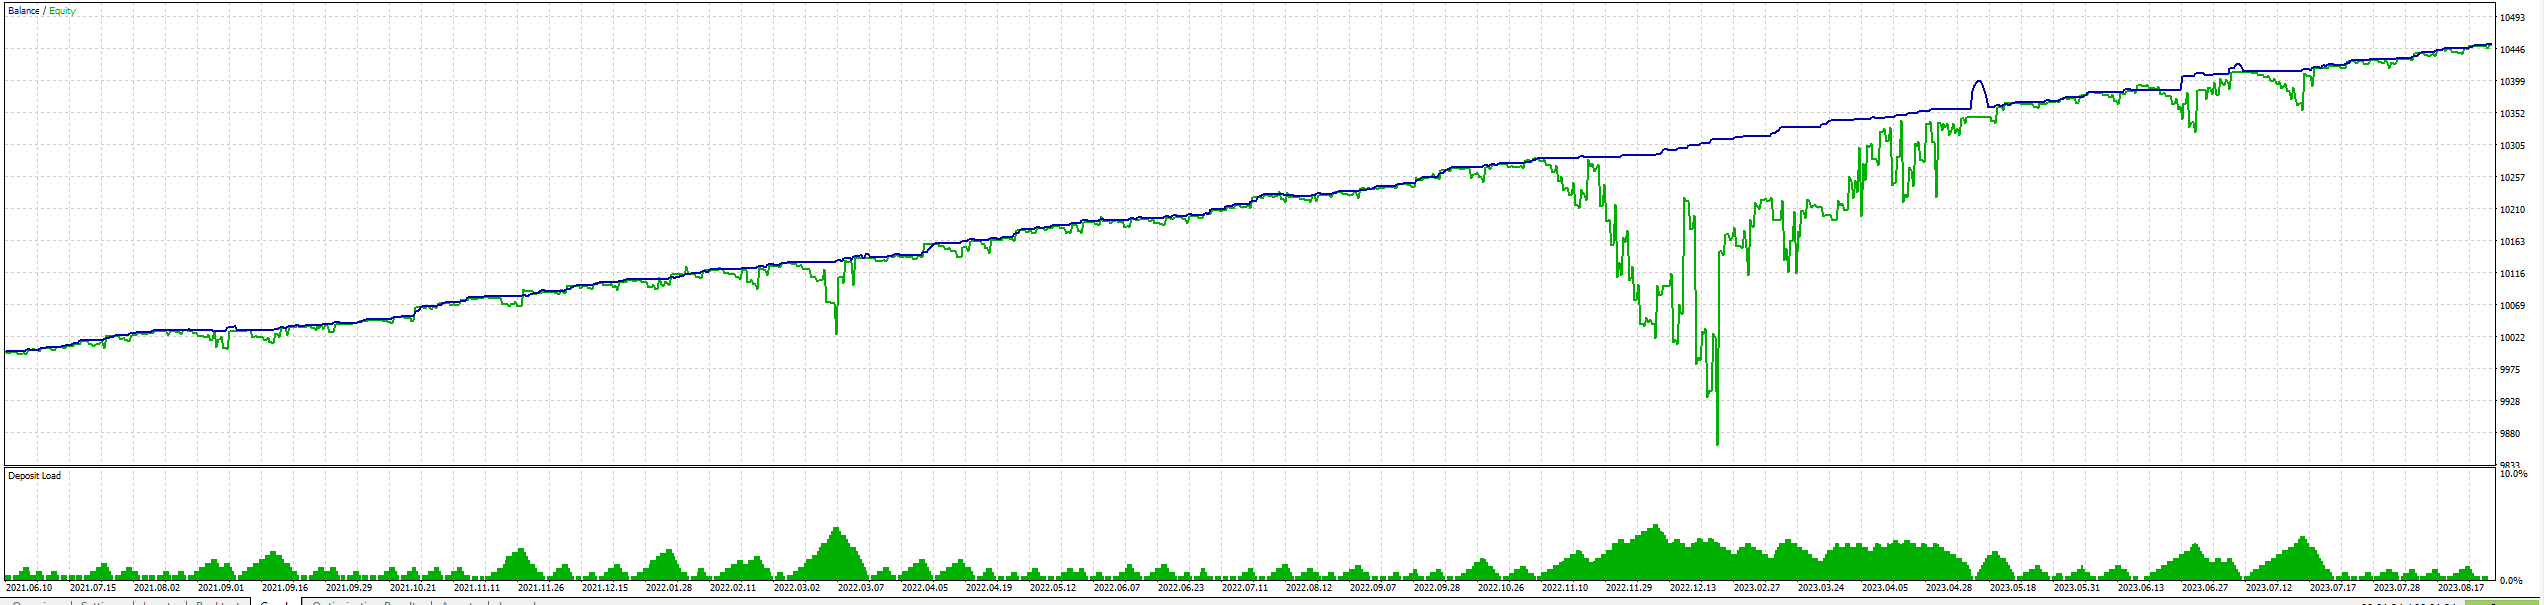Click the 10.0% deposit load scale label
Image resolution: width=2544 pixels, height=605 pixels.
click(x=2512, y=474)
